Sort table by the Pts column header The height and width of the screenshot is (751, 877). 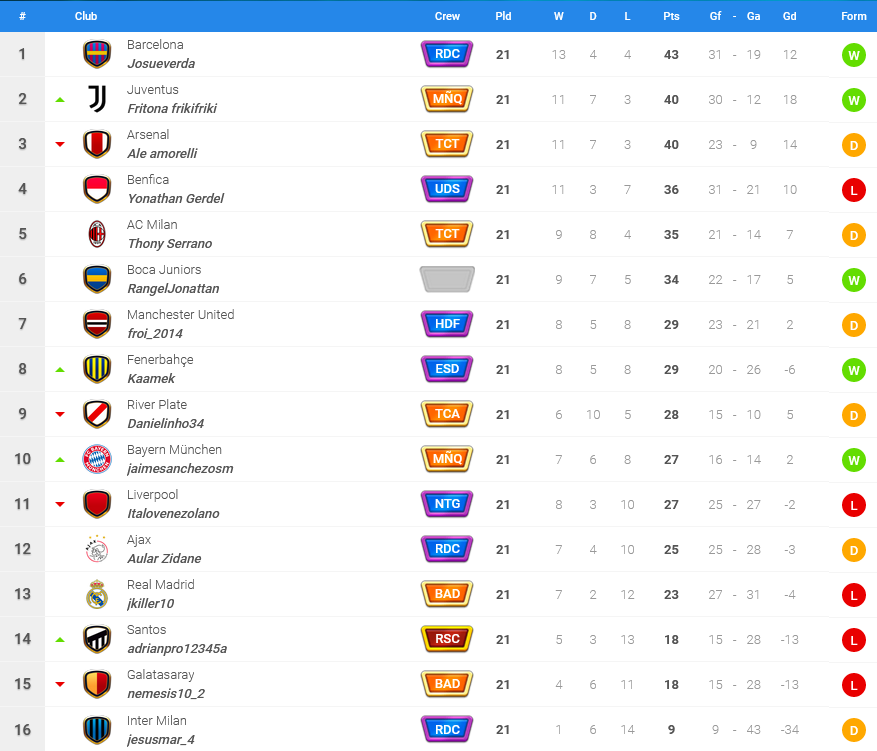click(x=671, y=16)
